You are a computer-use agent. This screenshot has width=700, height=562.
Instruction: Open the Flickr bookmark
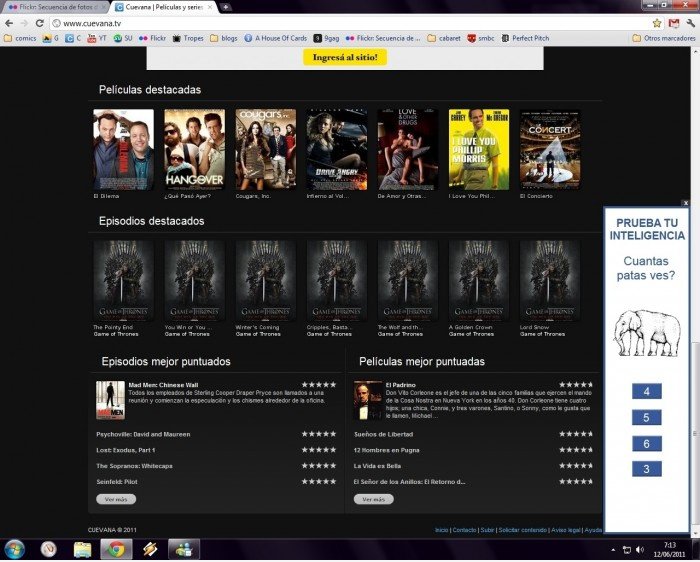tap(152, 38)
